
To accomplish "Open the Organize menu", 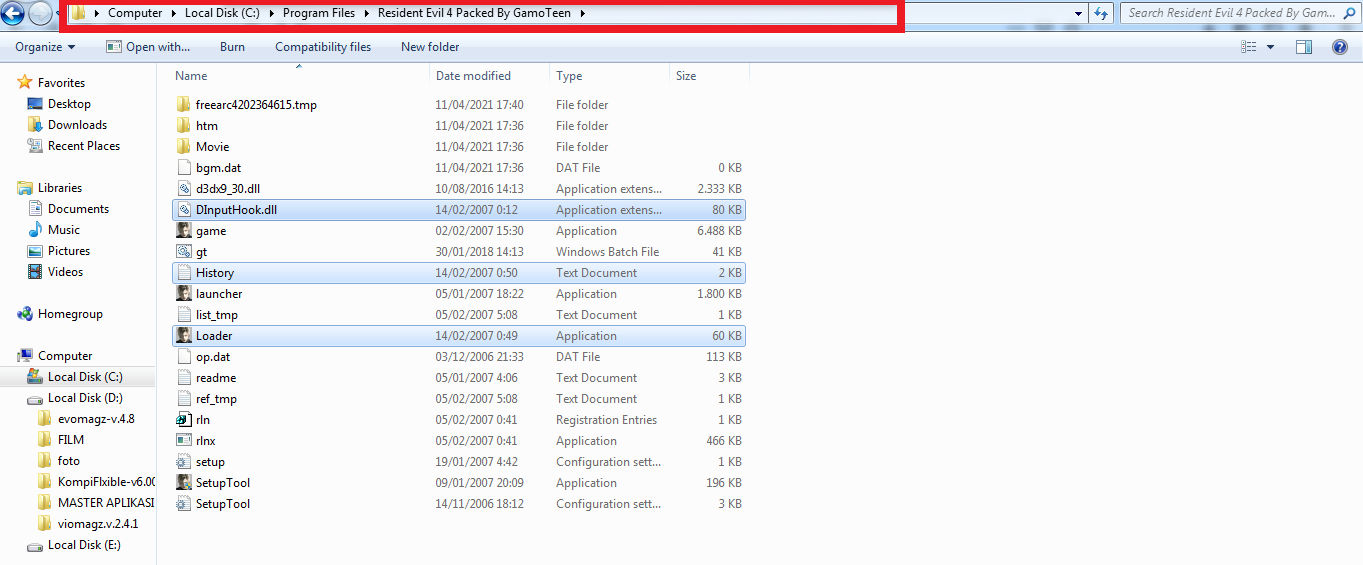I will pos(45,47).
